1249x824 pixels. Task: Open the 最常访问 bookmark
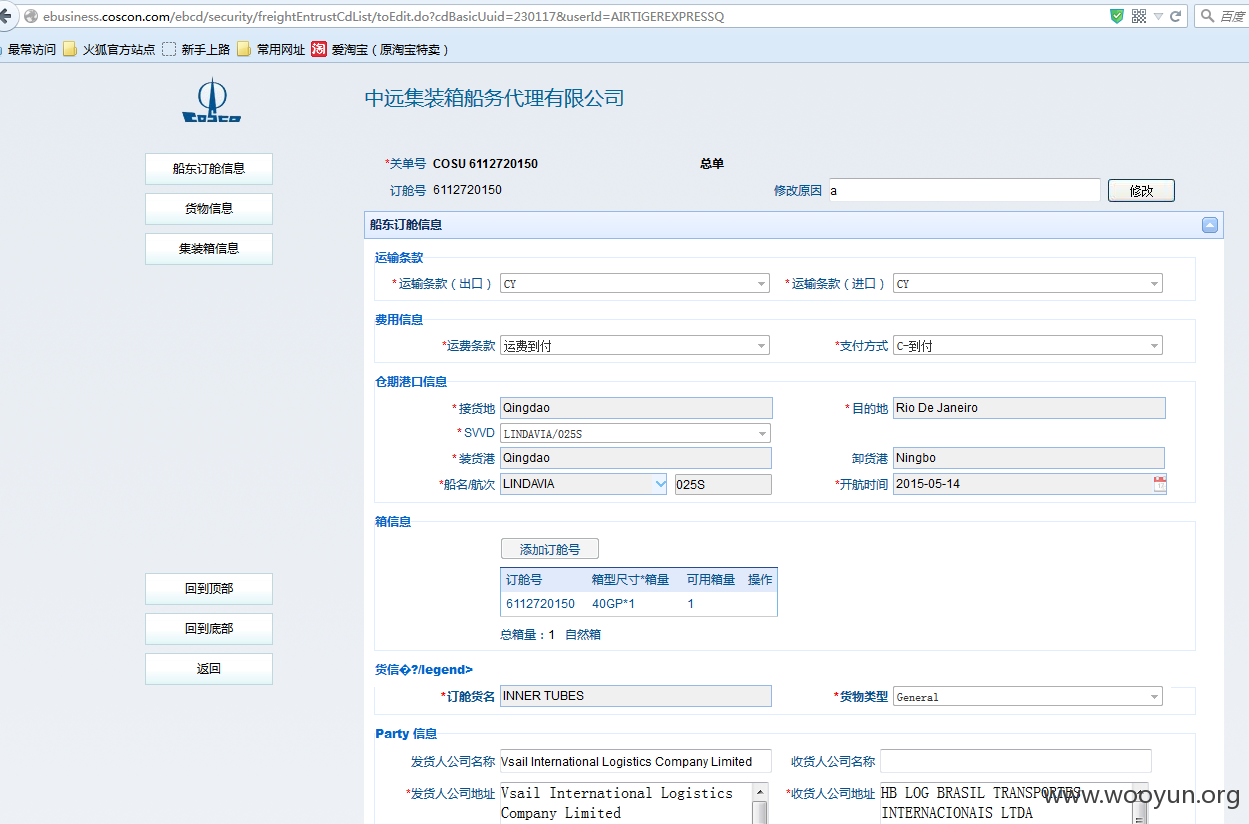[x=28, y=49]
